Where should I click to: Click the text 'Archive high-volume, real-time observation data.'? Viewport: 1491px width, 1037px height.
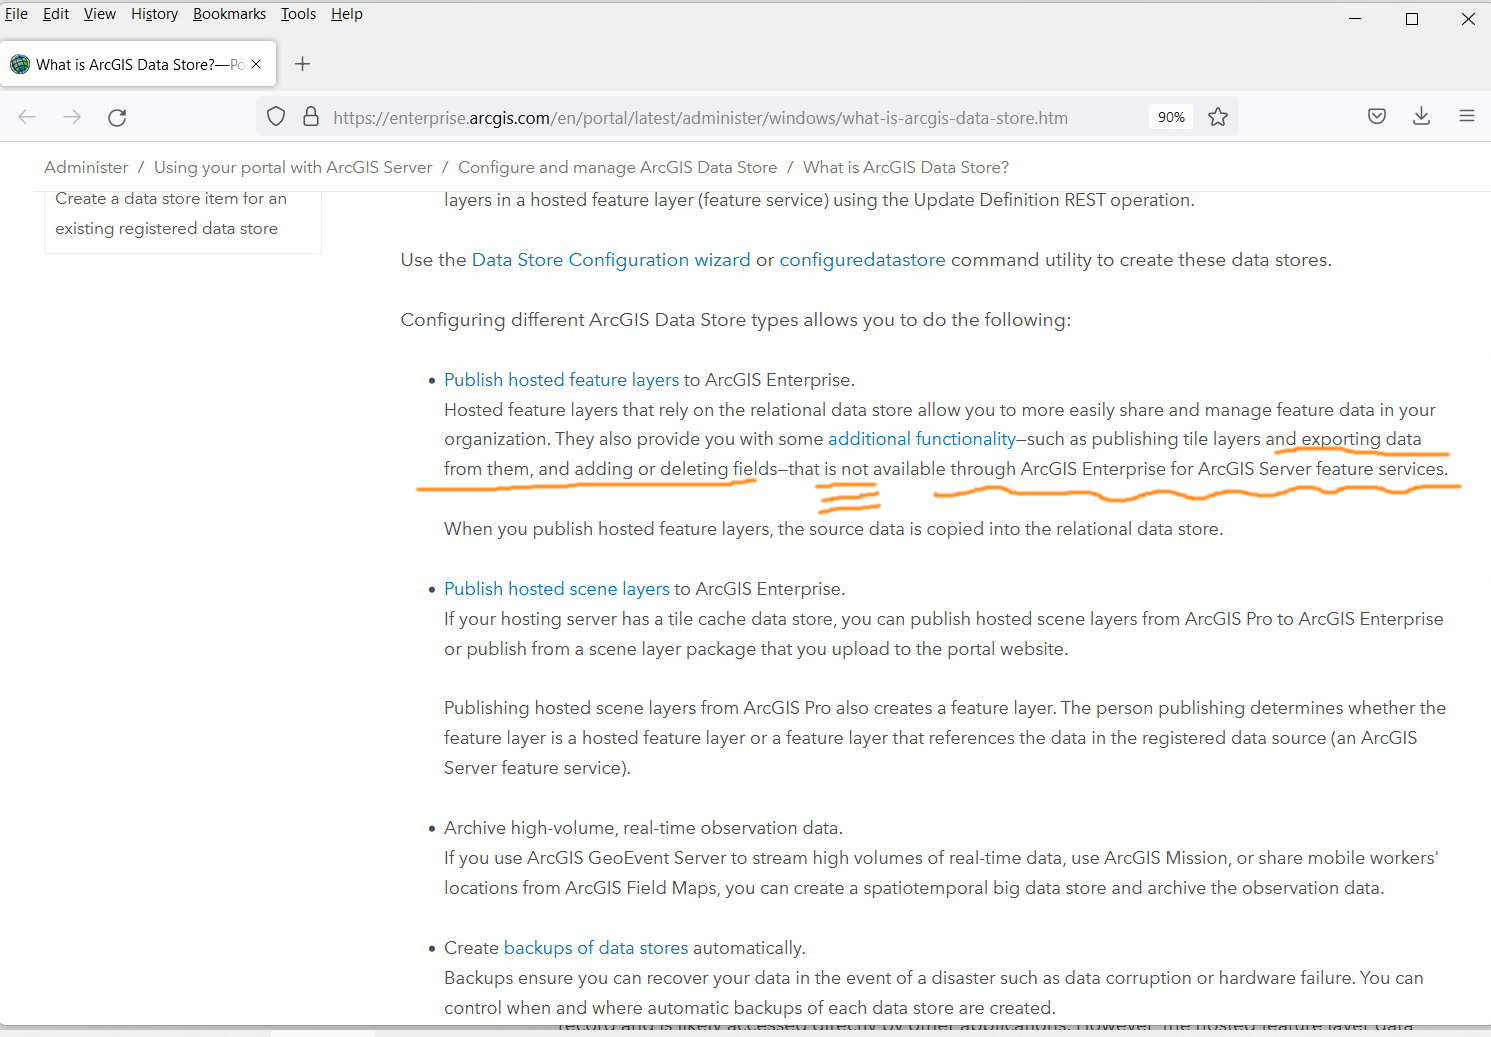[x=643, y=828]
